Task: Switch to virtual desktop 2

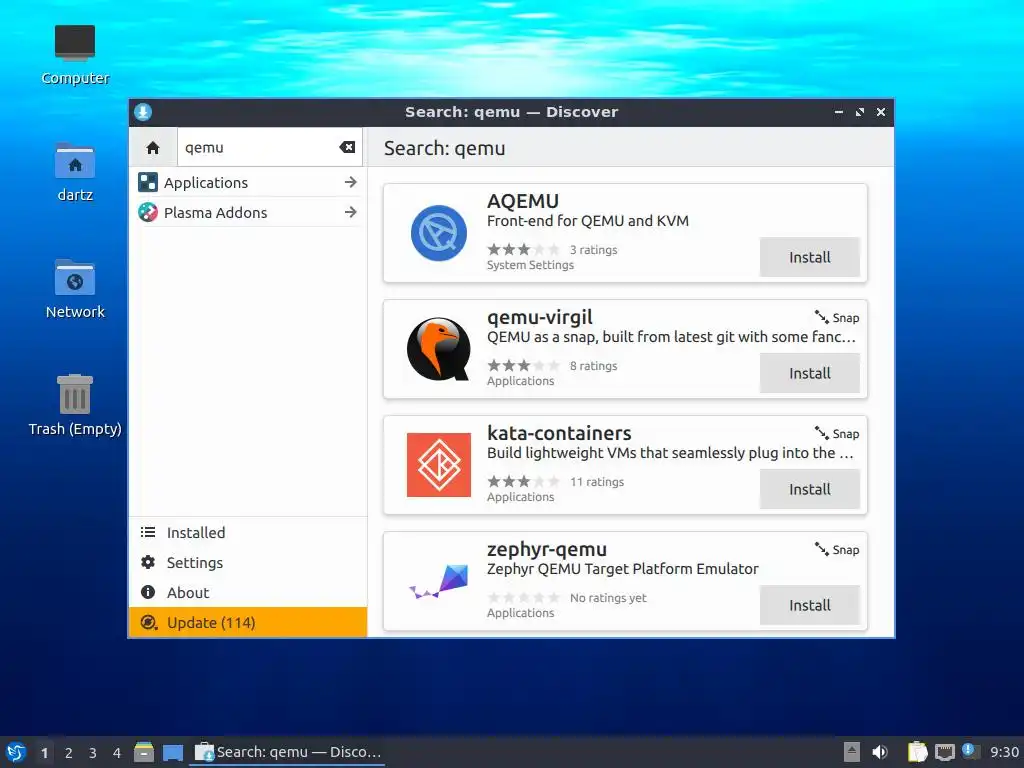Action: click(x=69, y=753)
